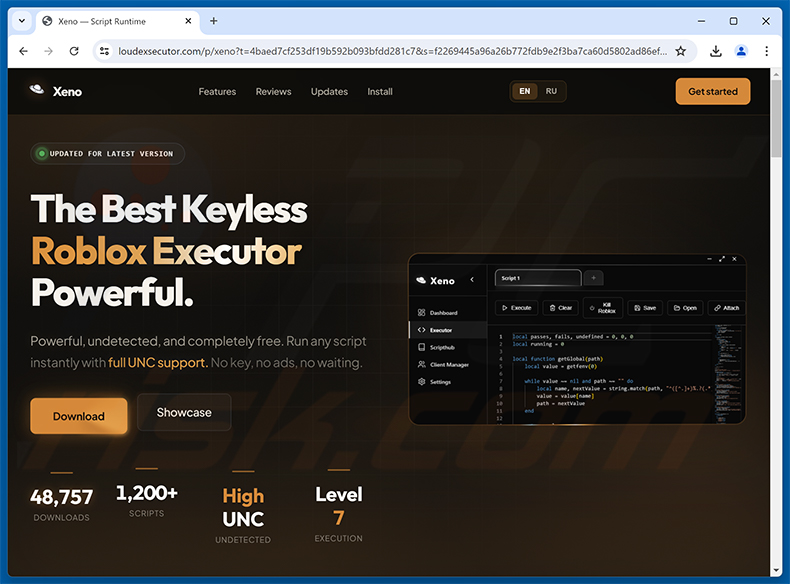
Task: Click Scripthub icon in Xeno preview
Action: (422, 347)
